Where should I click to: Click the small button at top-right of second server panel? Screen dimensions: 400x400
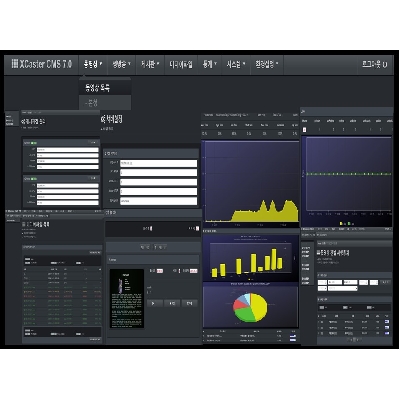point(93,179)
